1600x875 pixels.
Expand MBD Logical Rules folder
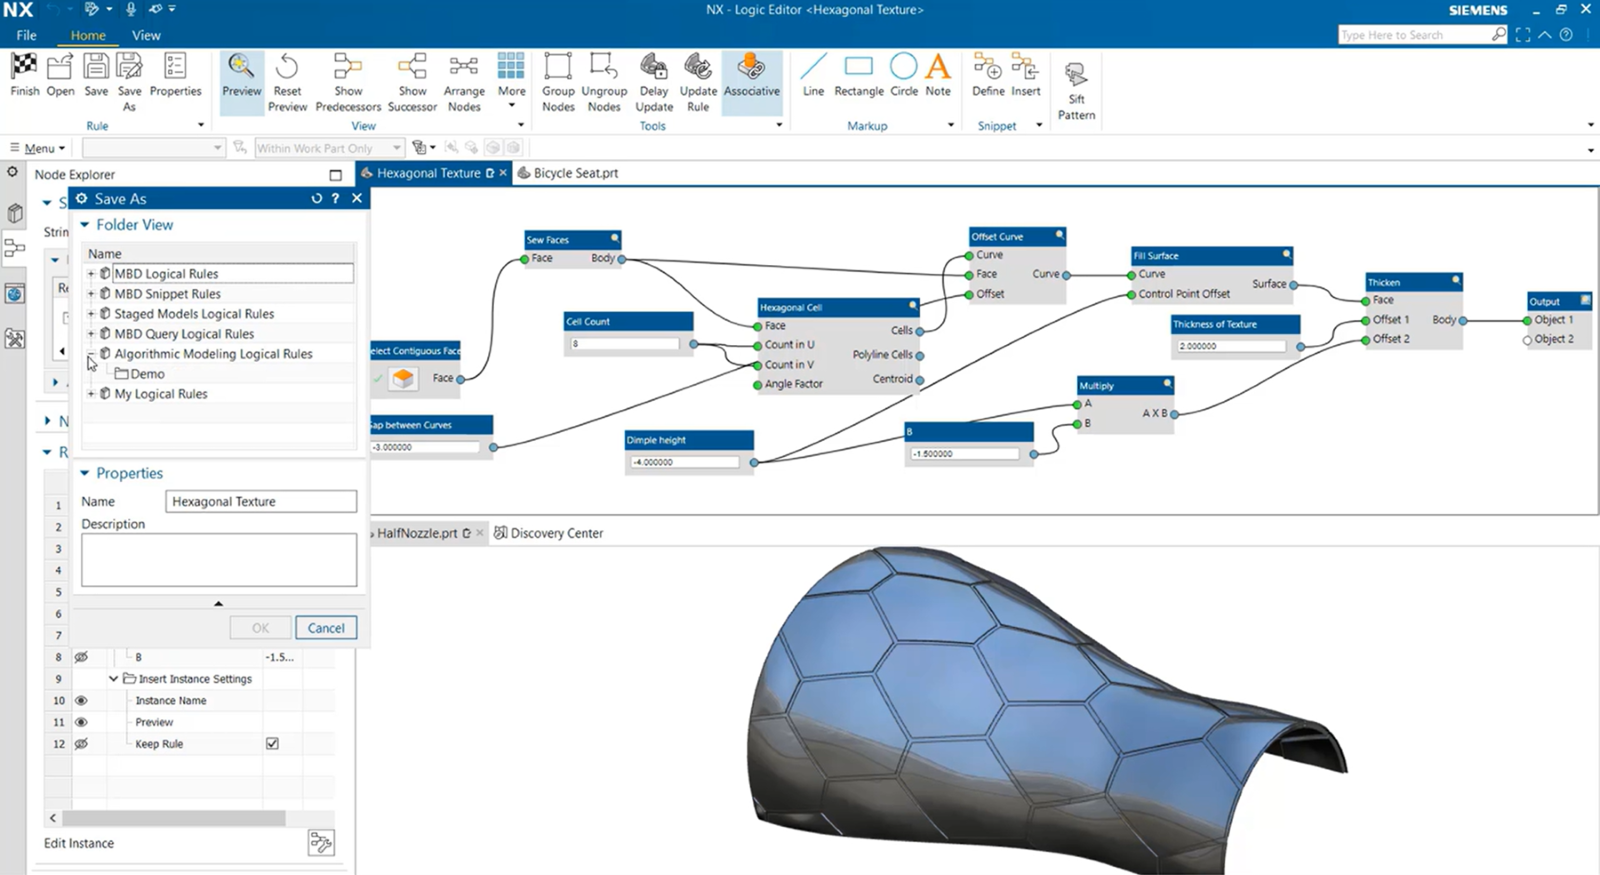pyautogui.click(x=91, y=273)
